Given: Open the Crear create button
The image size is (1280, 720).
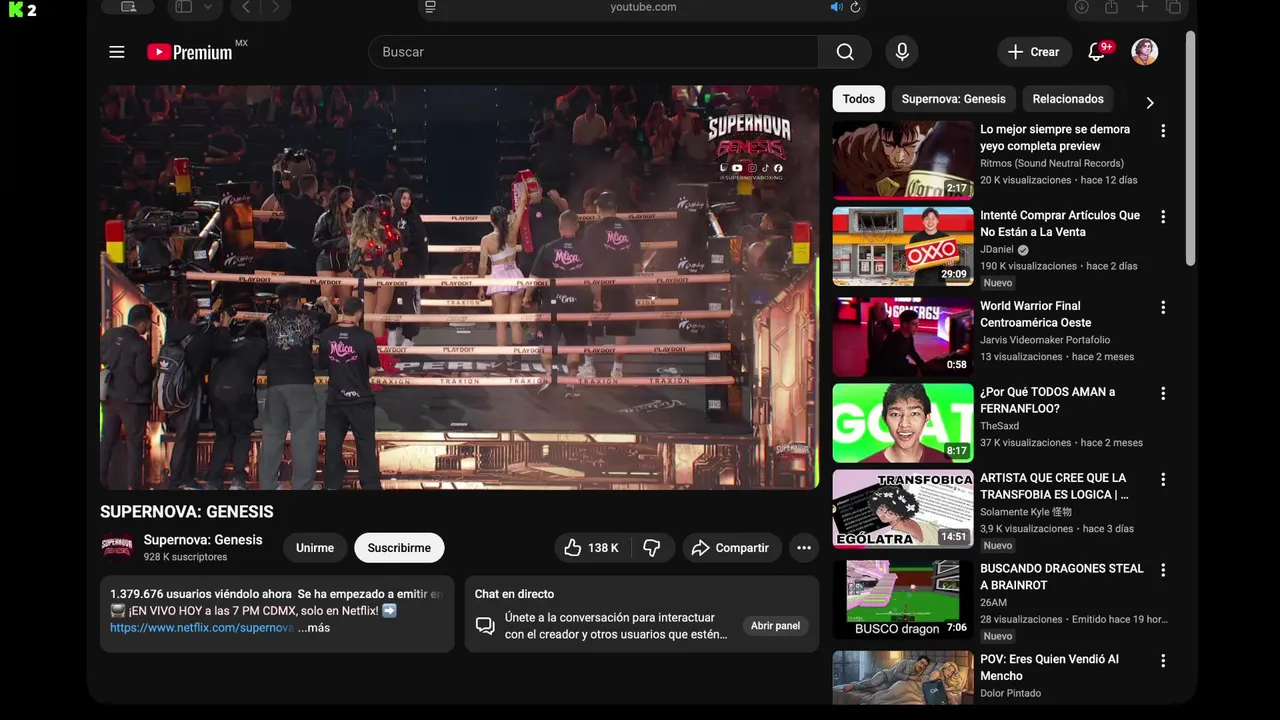Looking at the screenshot, I should point(1034,52).
